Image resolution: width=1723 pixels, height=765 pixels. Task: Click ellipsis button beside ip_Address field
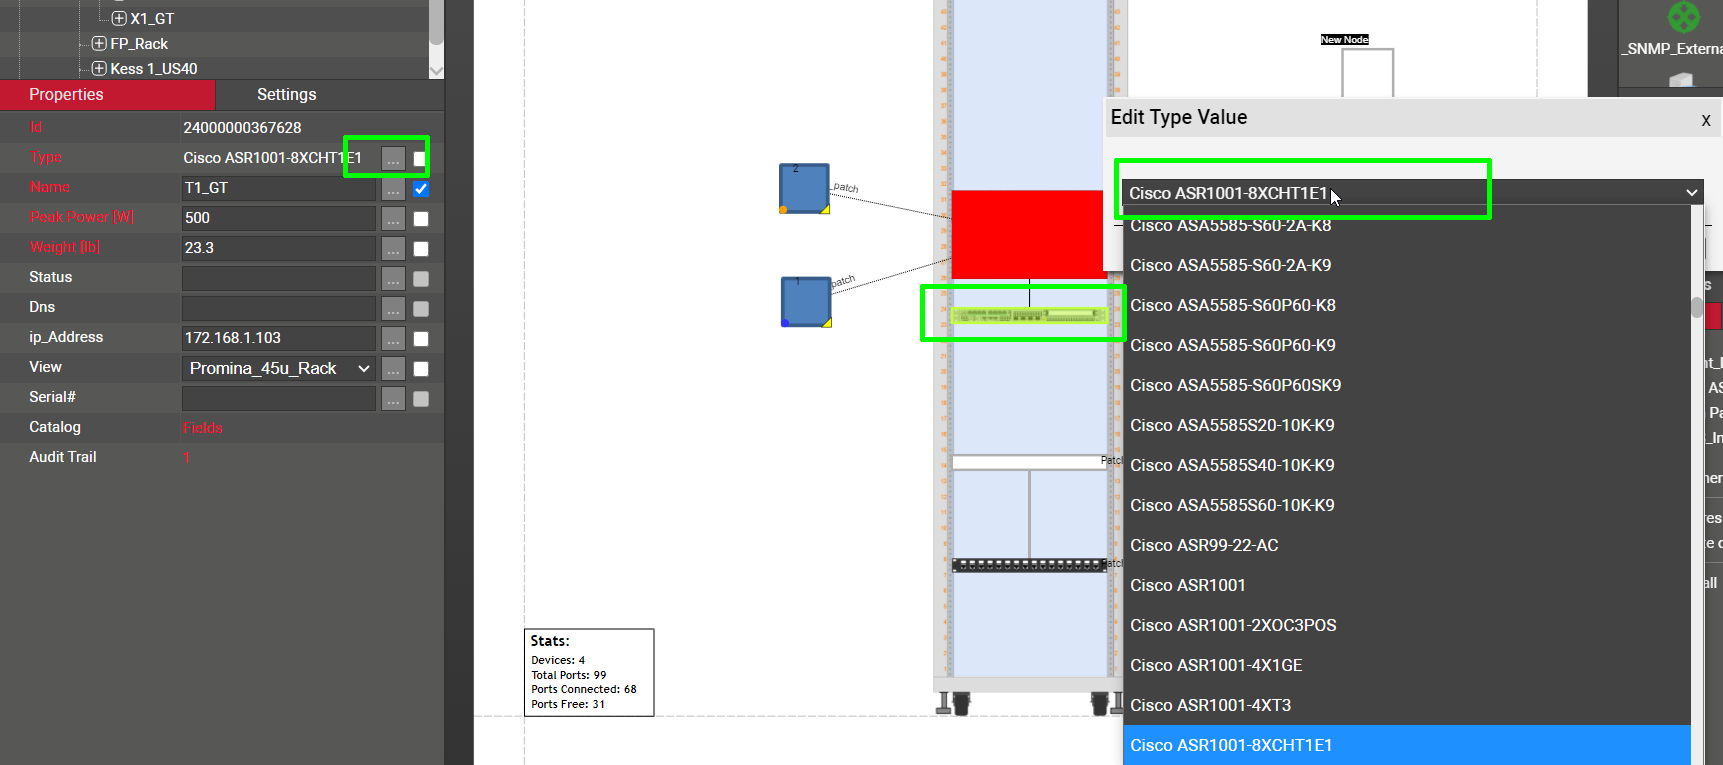click(393, 339)
